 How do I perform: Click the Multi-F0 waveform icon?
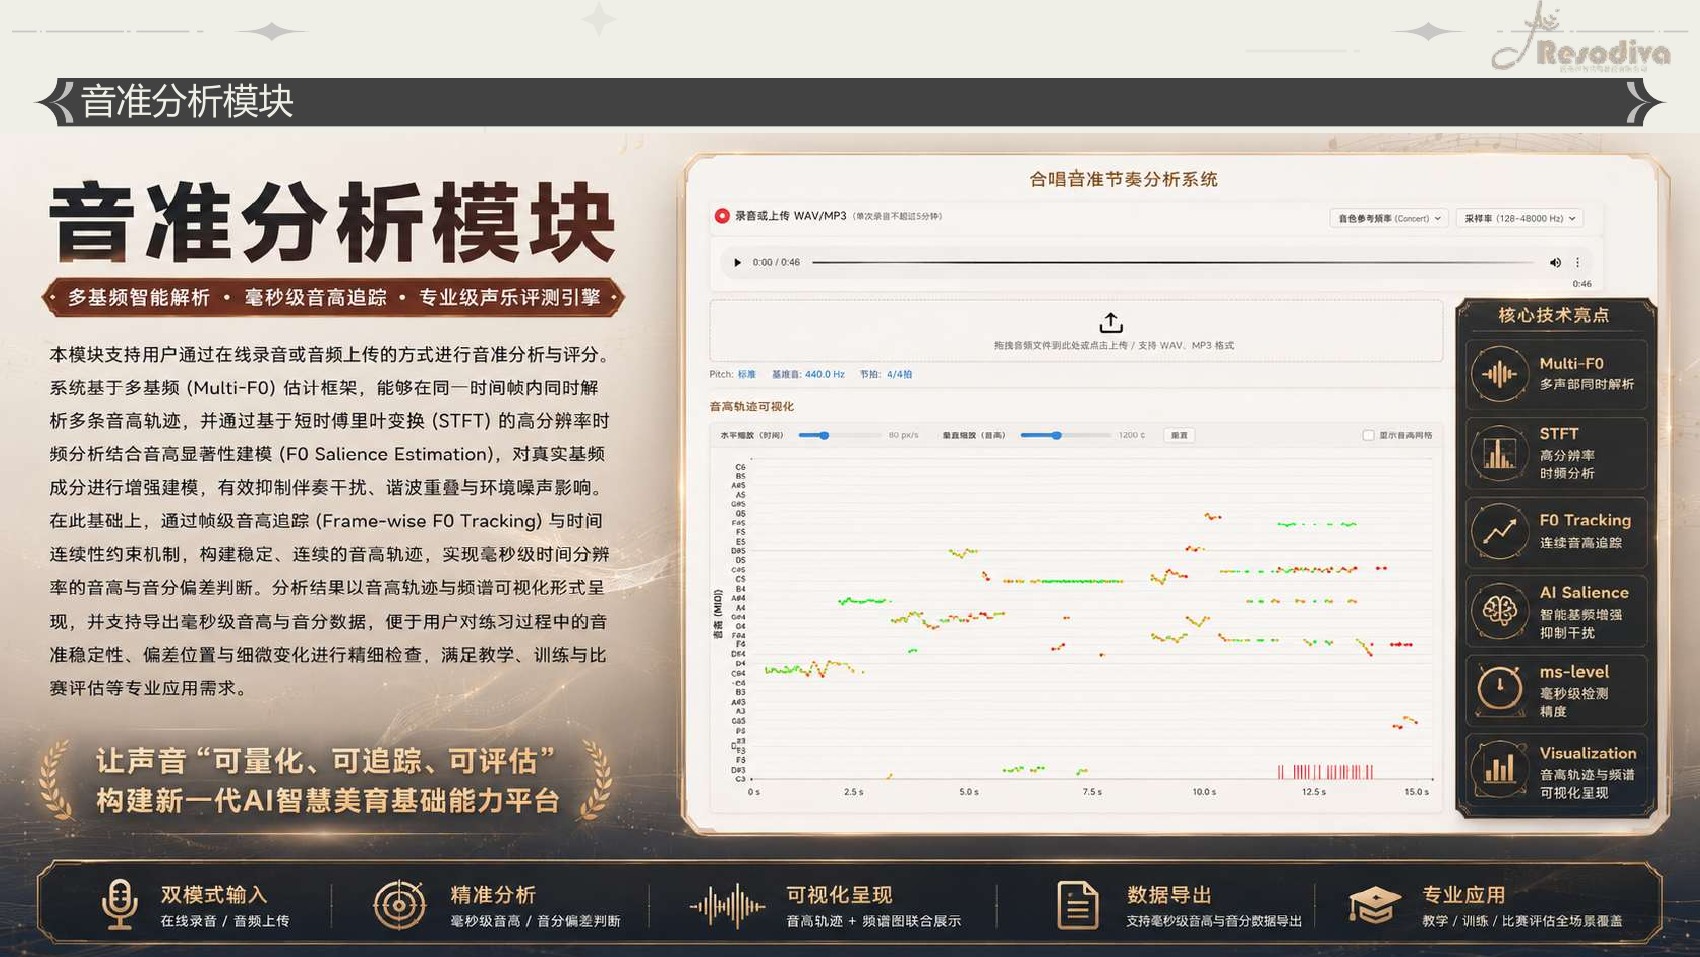(1499, 374)
